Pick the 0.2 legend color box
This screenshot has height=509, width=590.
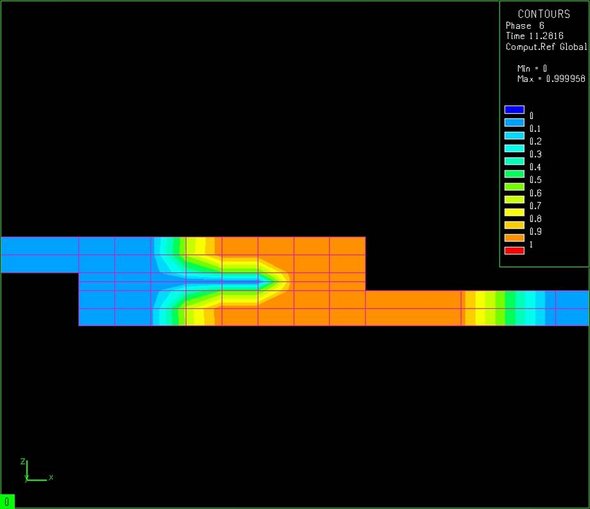point(514,135)
